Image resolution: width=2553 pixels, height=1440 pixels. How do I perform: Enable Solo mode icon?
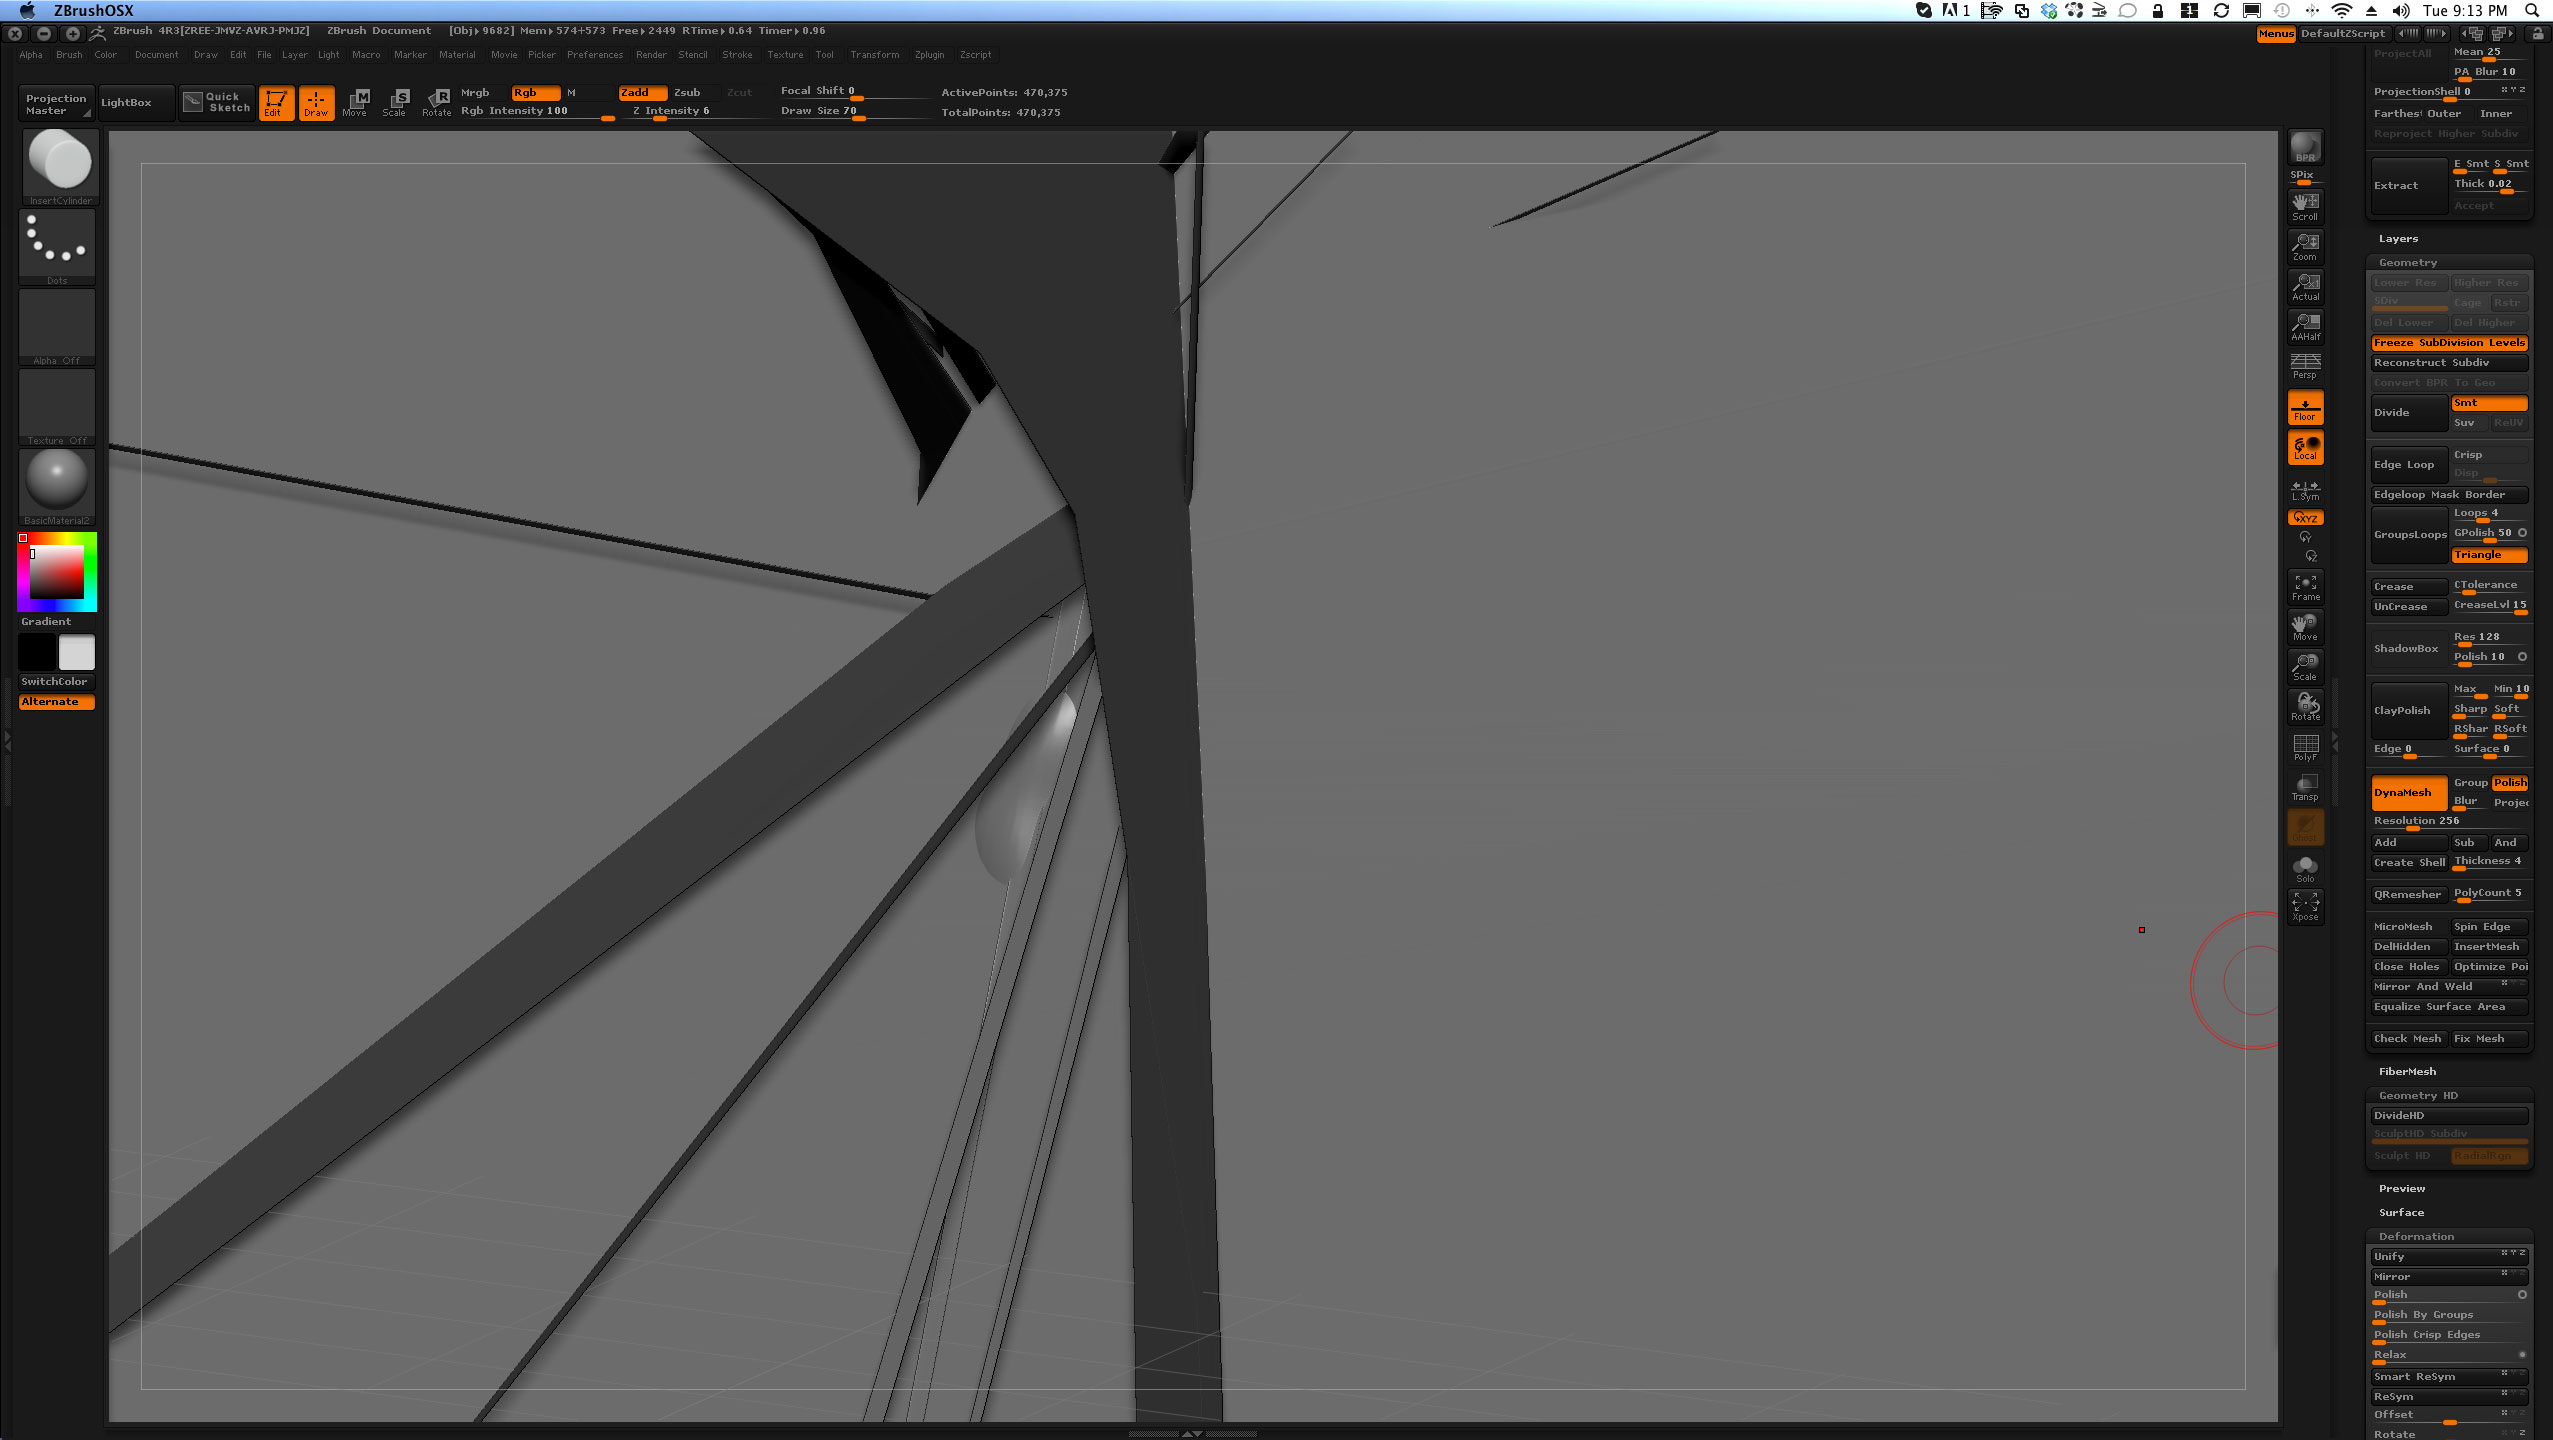[2305, 867]
